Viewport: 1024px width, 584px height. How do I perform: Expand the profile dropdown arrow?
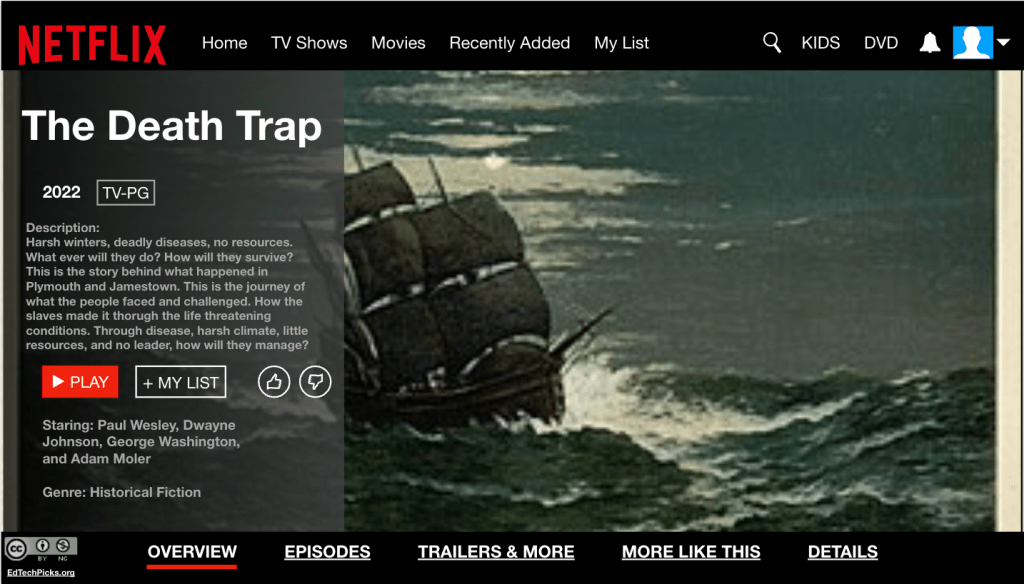pos(1004,42)
